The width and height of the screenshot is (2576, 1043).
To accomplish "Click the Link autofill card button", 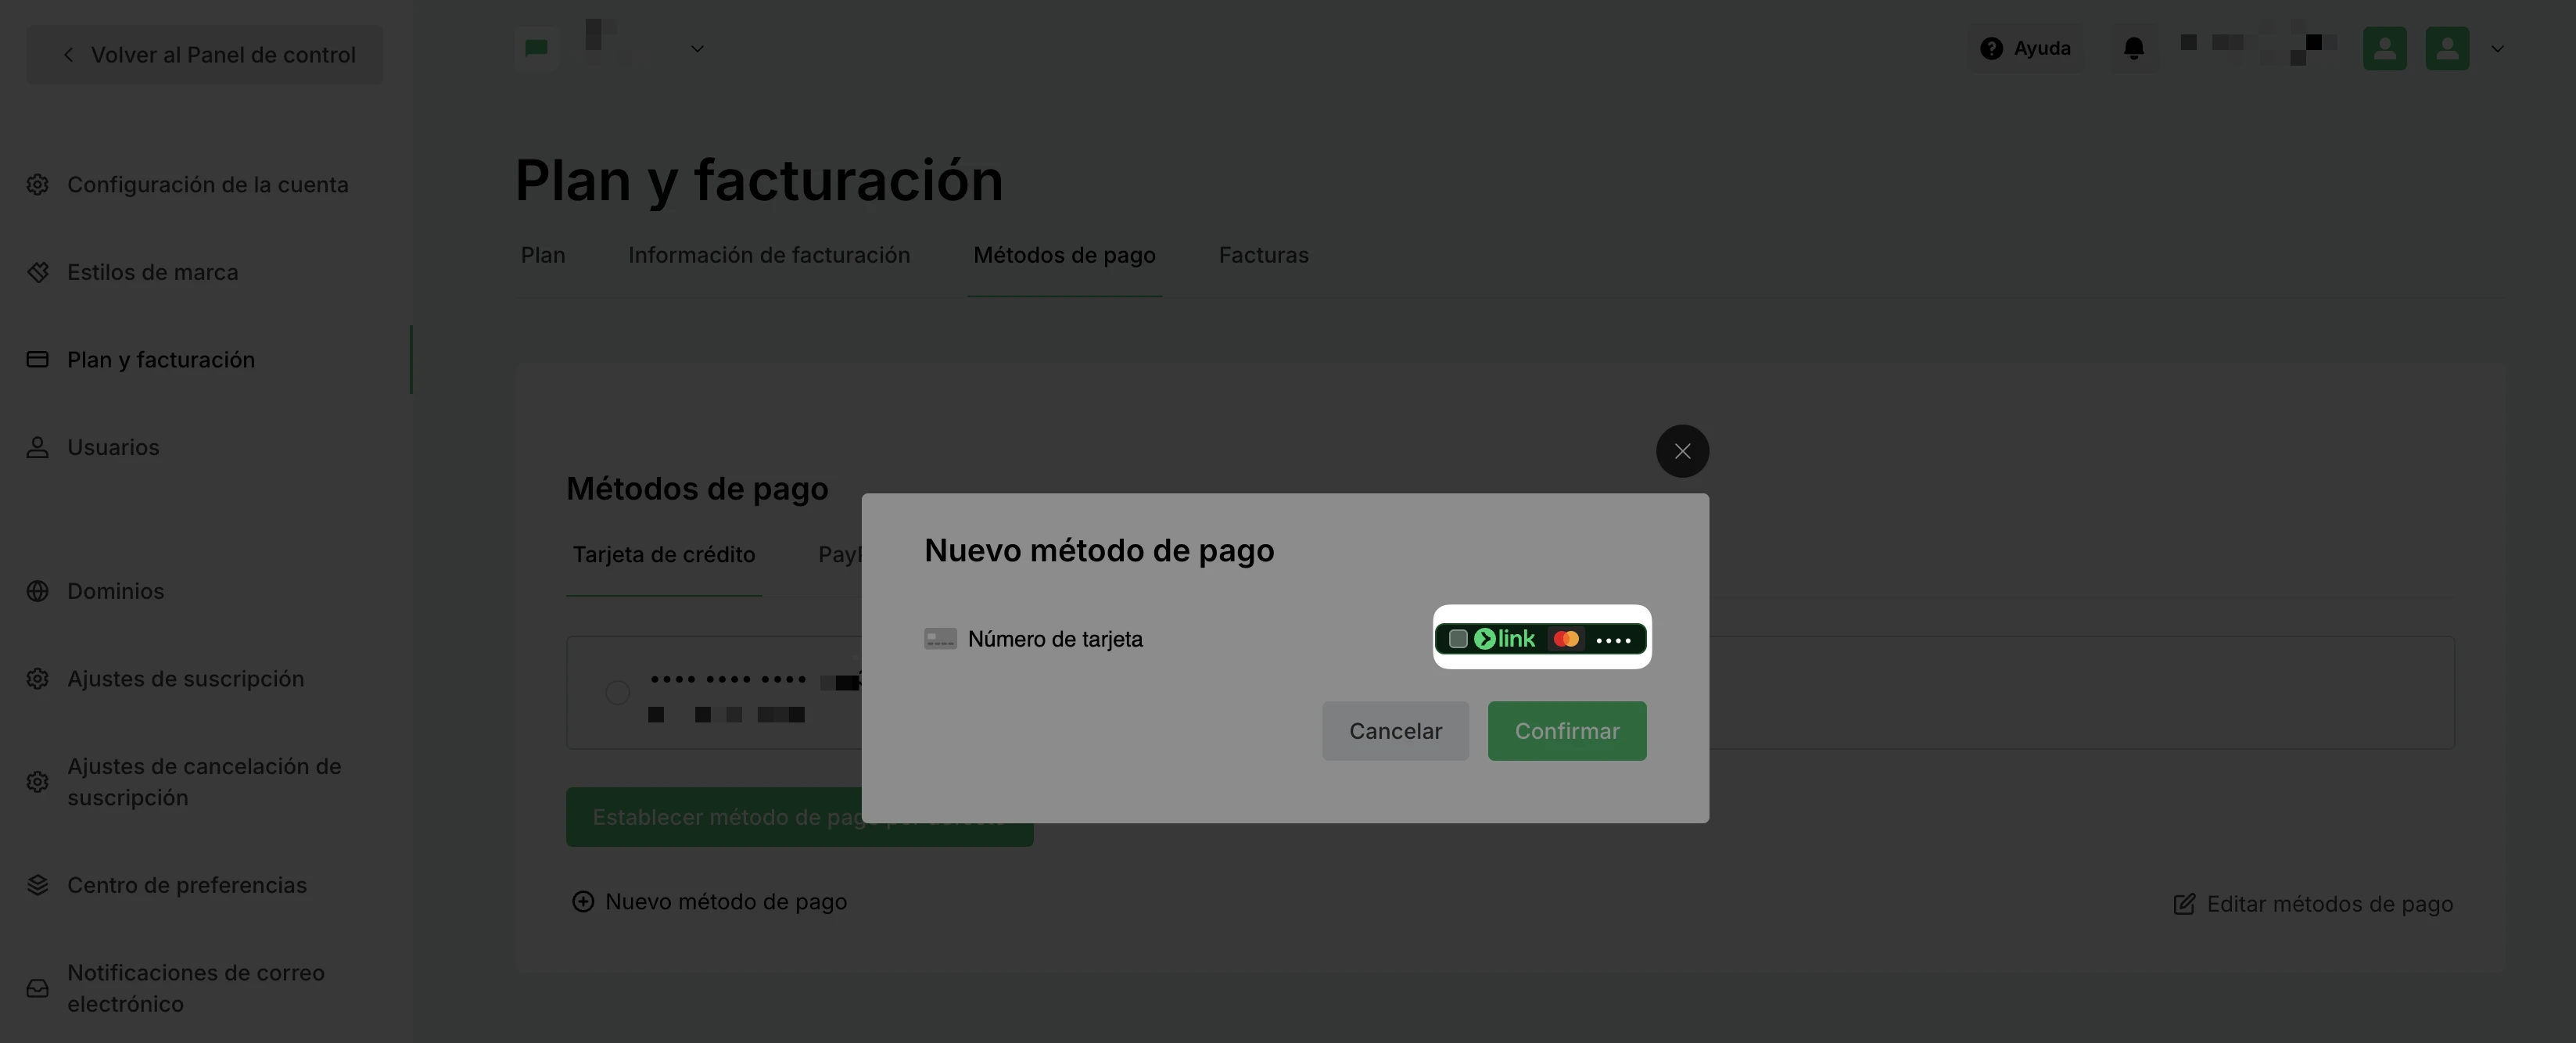I will pyautogui.click(x=1541, y=638).
